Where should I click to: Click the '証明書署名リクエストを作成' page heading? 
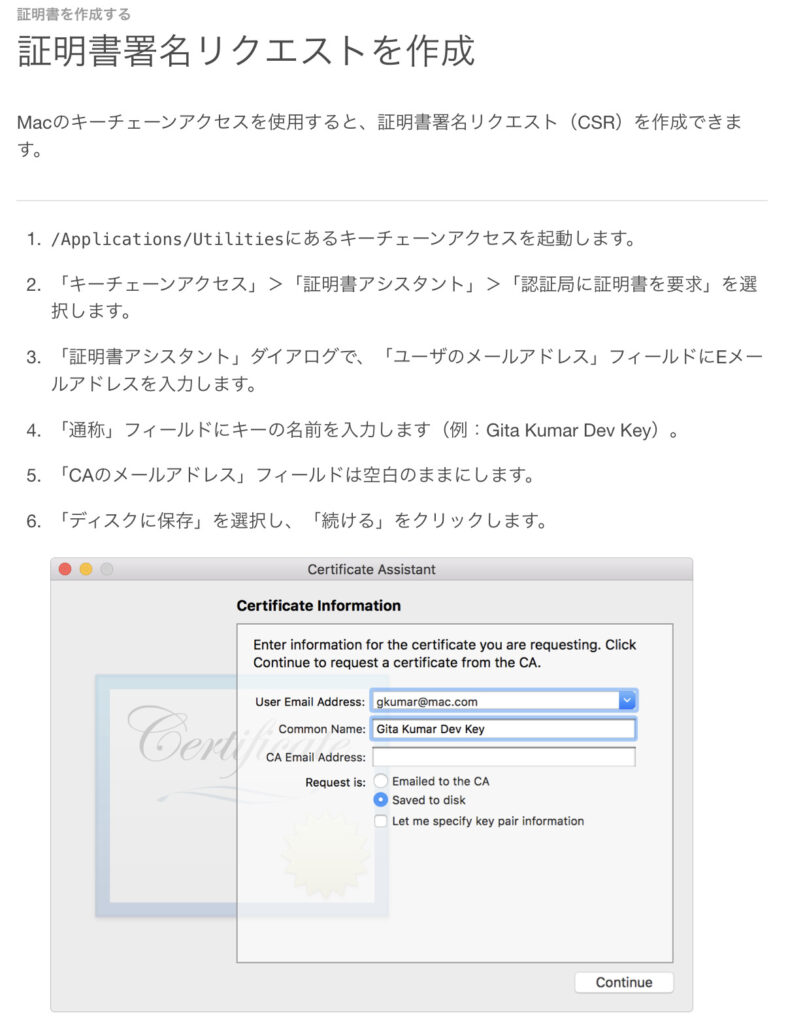coord(245,50)
